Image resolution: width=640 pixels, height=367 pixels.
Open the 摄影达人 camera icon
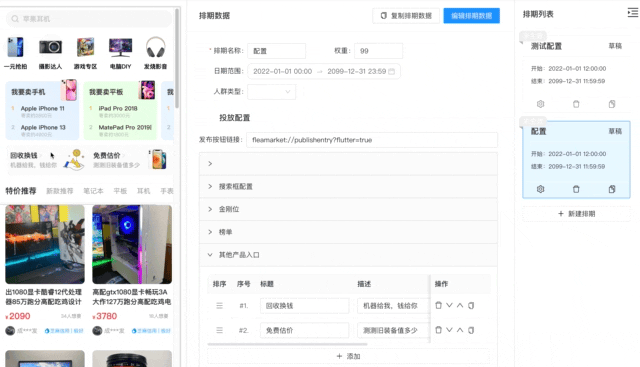[x=50, y=47]
